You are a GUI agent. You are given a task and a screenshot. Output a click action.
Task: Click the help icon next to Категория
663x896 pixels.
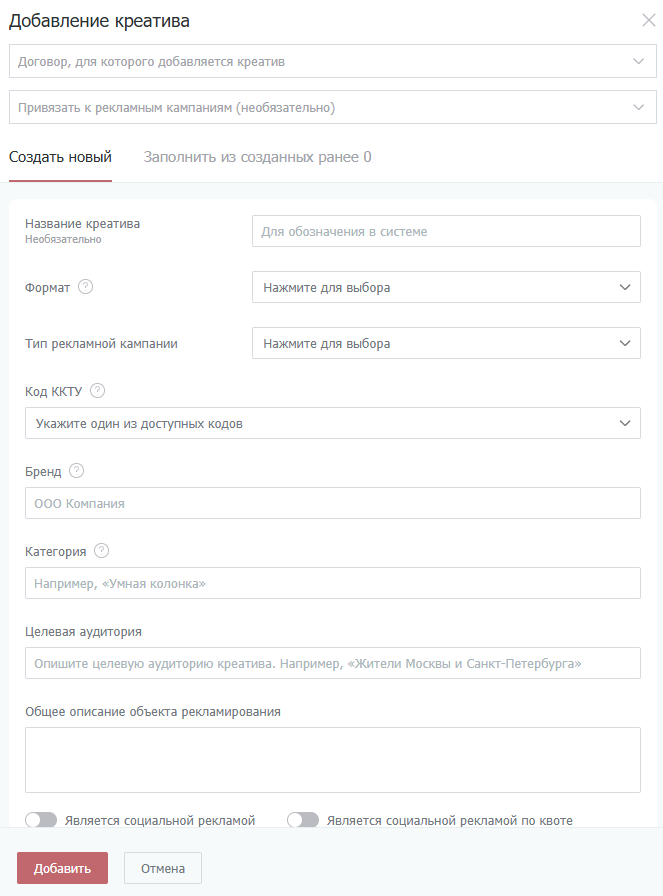click(101, 551)
